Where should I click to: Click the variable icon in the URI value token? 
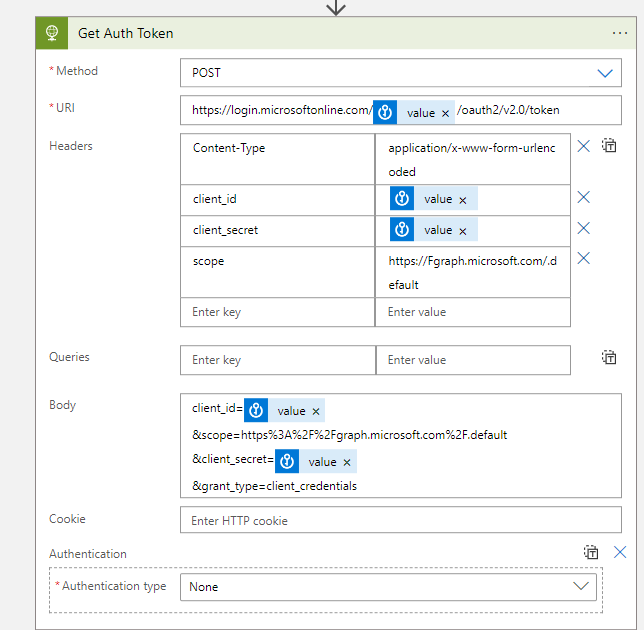tap(385, 112)
